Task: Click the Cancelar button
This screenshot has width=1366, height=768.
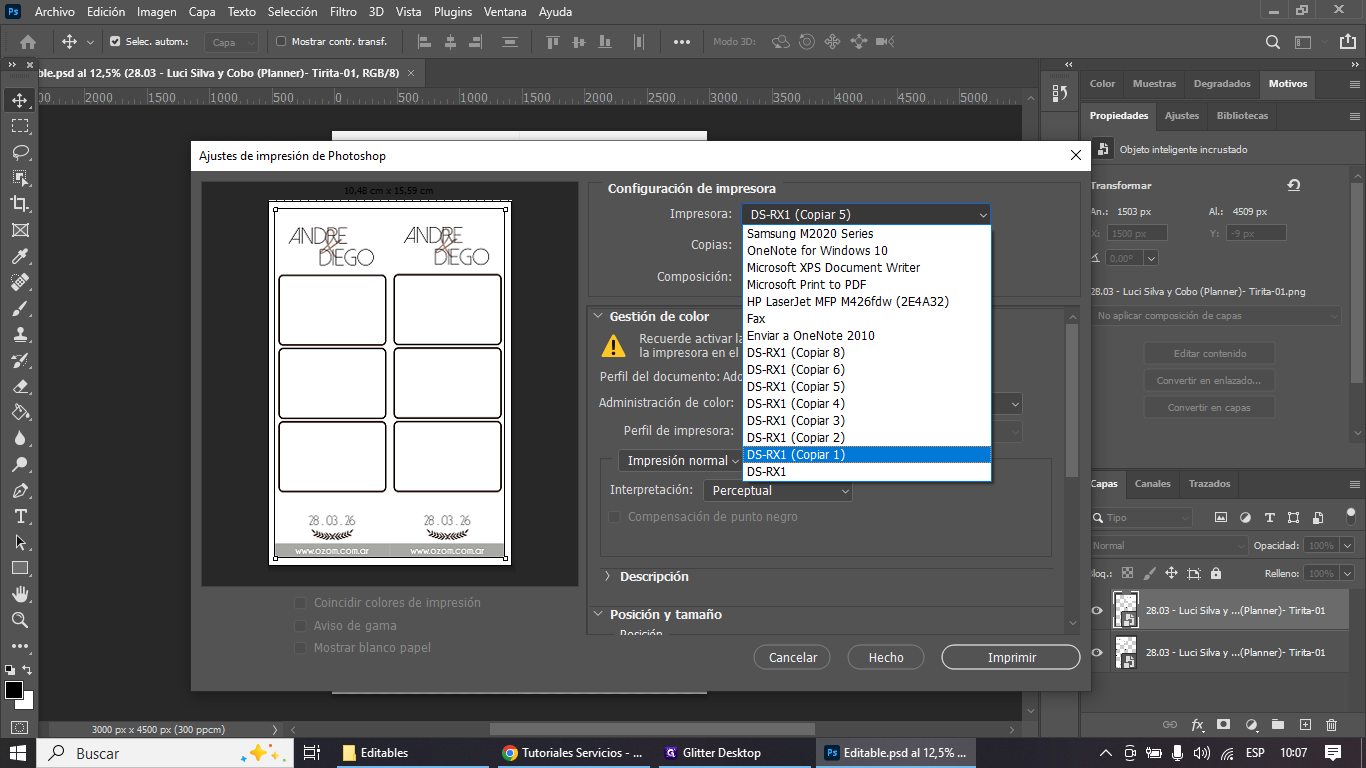Action: [x=793, y=658]
